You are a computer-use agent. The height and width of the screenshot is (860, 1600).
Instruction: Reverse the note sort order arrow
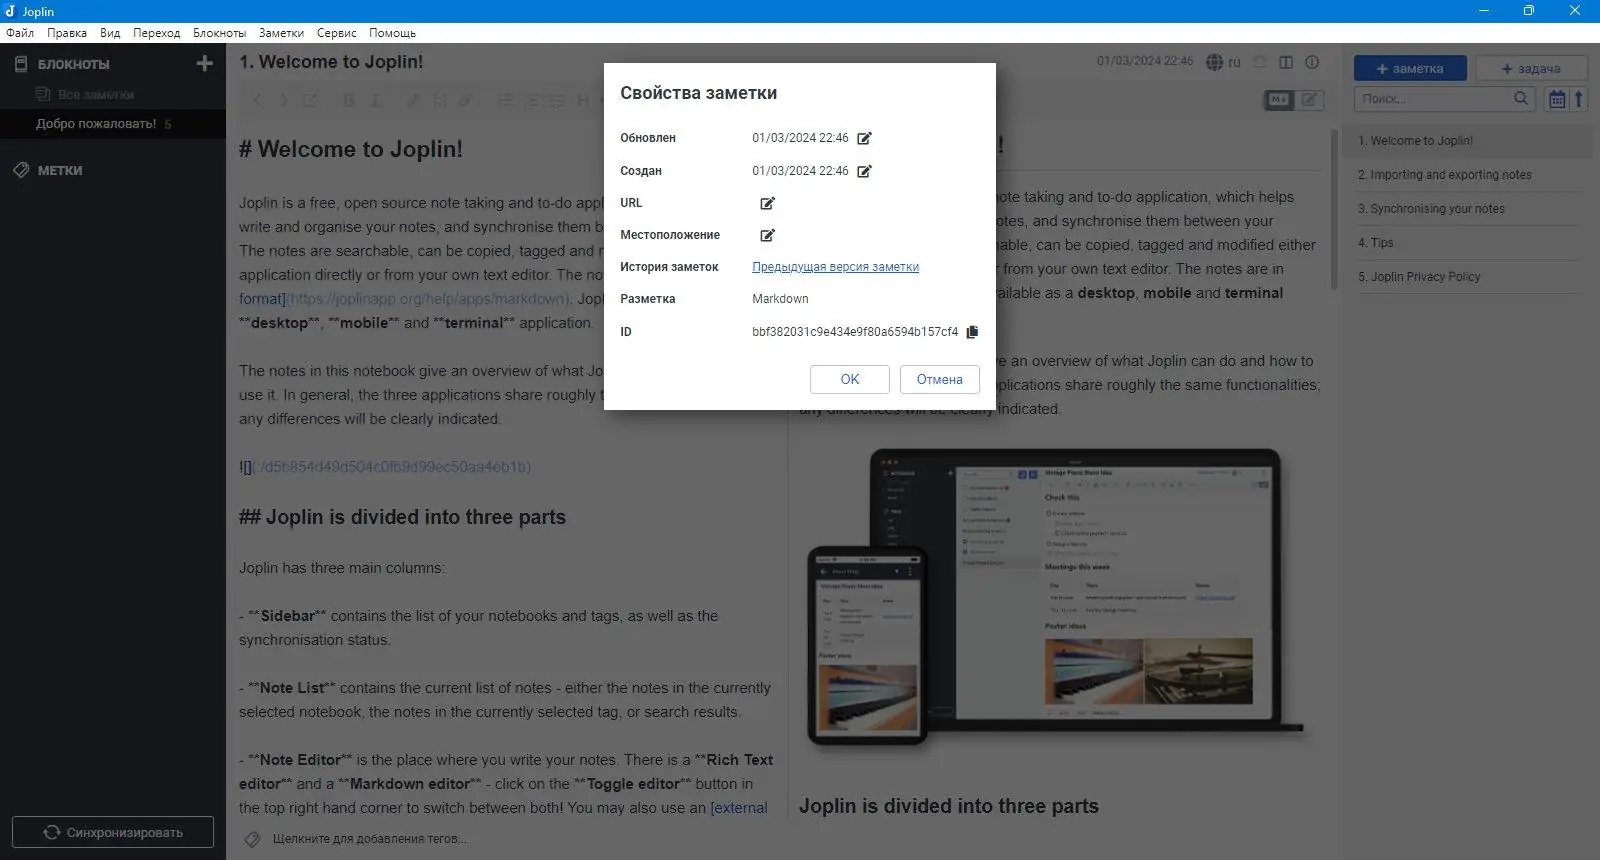point(1579,98)
